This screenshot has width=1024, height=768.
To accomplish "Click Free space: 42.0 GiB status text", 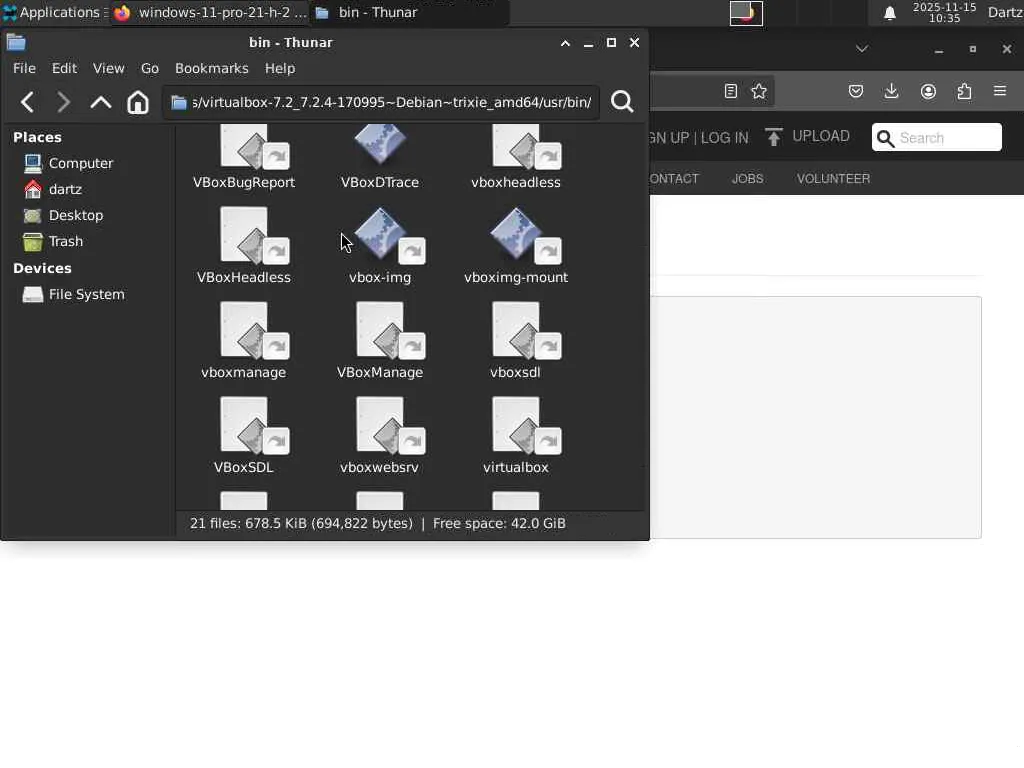I will coord(499,524).
